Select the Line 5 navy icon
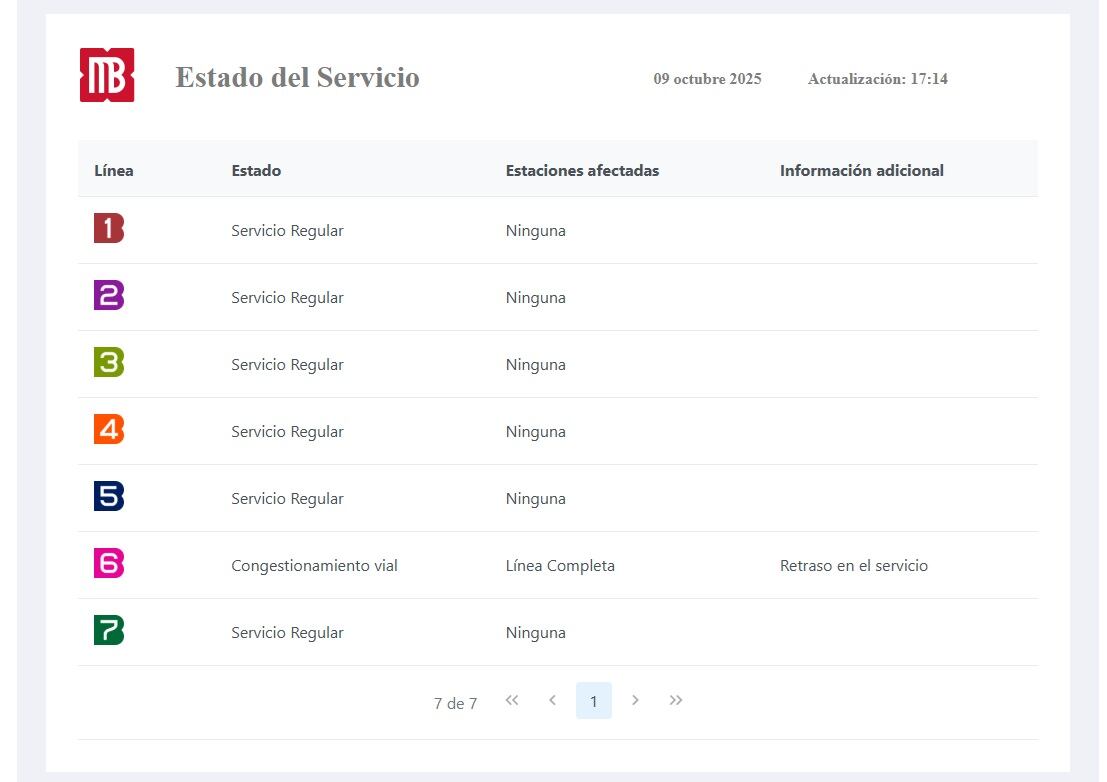The image size is (1107, 782). click(109, 496)
